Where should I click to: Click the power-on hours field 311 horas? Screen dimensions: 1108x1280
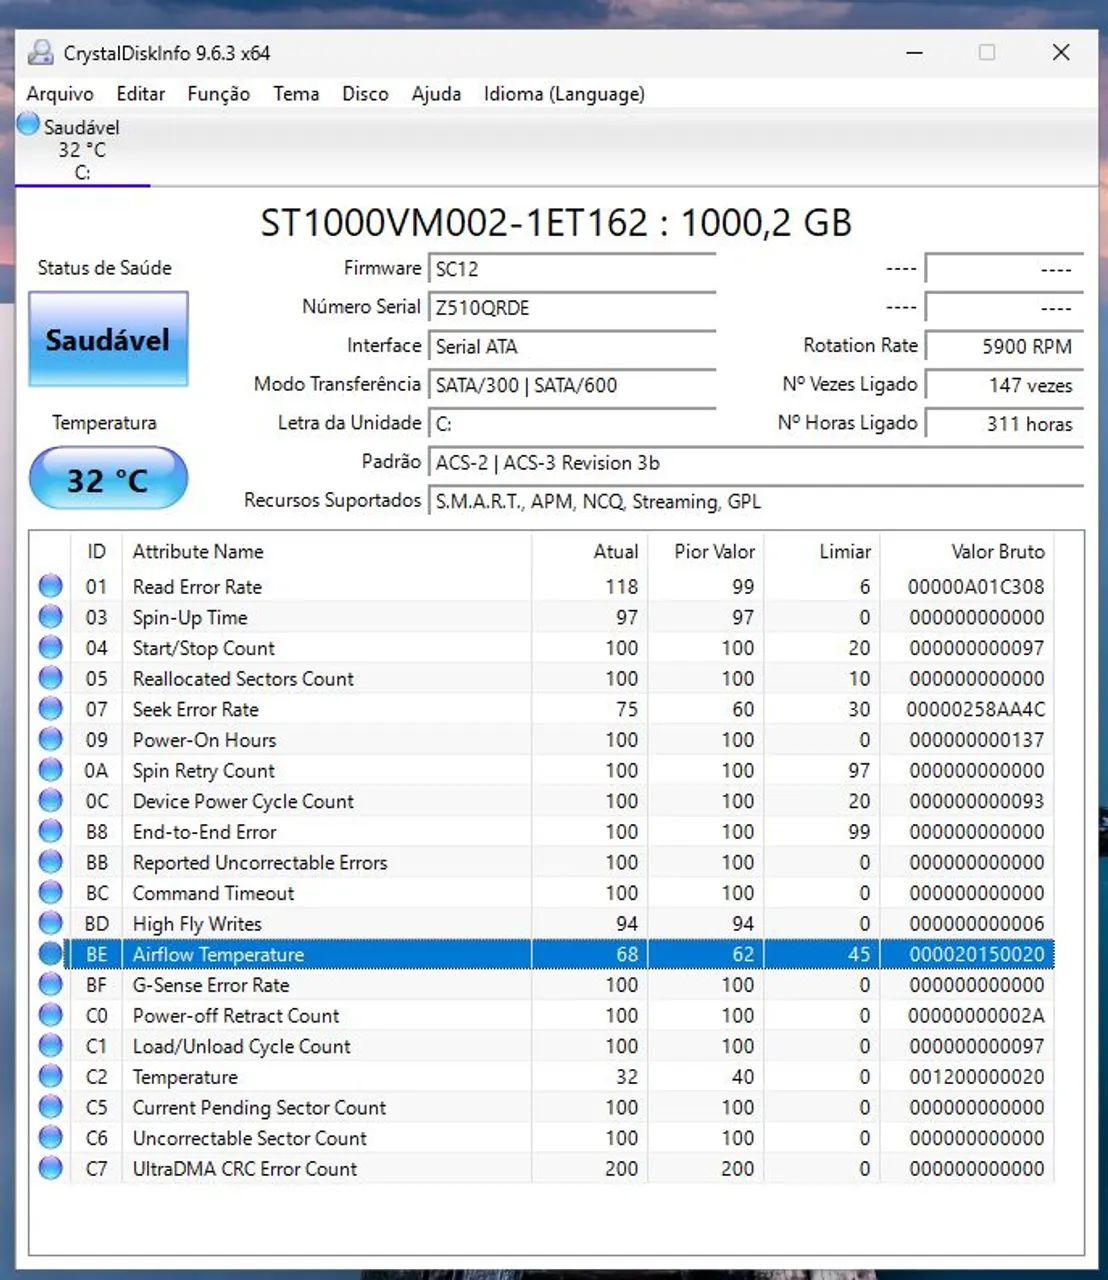[1004, 424]
